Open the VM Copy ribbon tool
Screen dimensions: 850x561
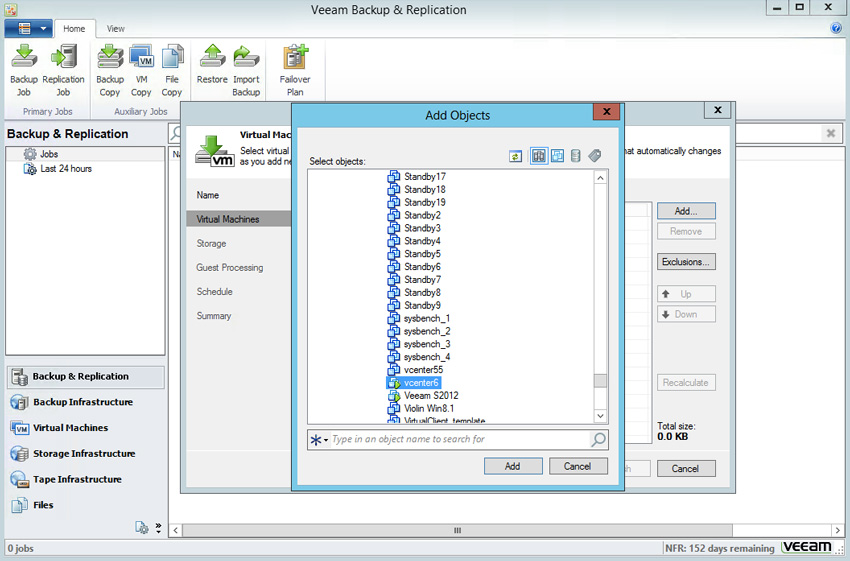141,71
